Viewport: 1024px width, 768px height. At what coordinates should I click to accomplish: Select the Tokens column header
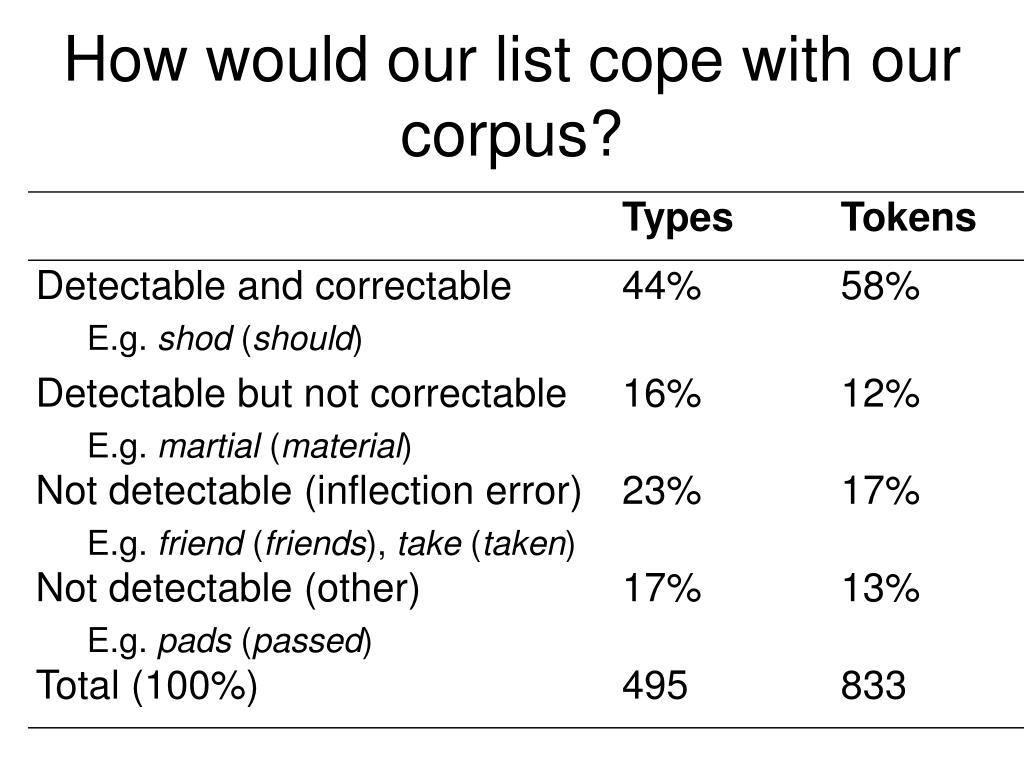click(908, 217)
